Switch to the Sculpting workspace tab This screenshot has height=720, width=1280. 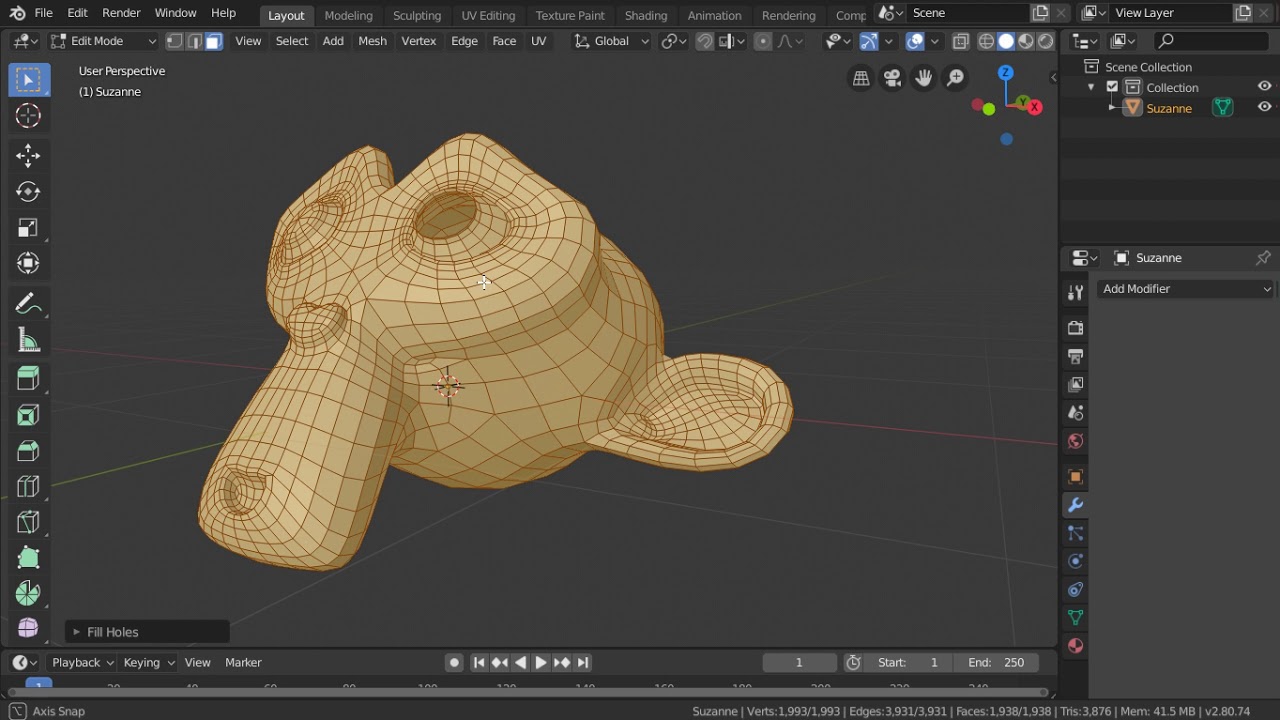[x=417, y=15]
